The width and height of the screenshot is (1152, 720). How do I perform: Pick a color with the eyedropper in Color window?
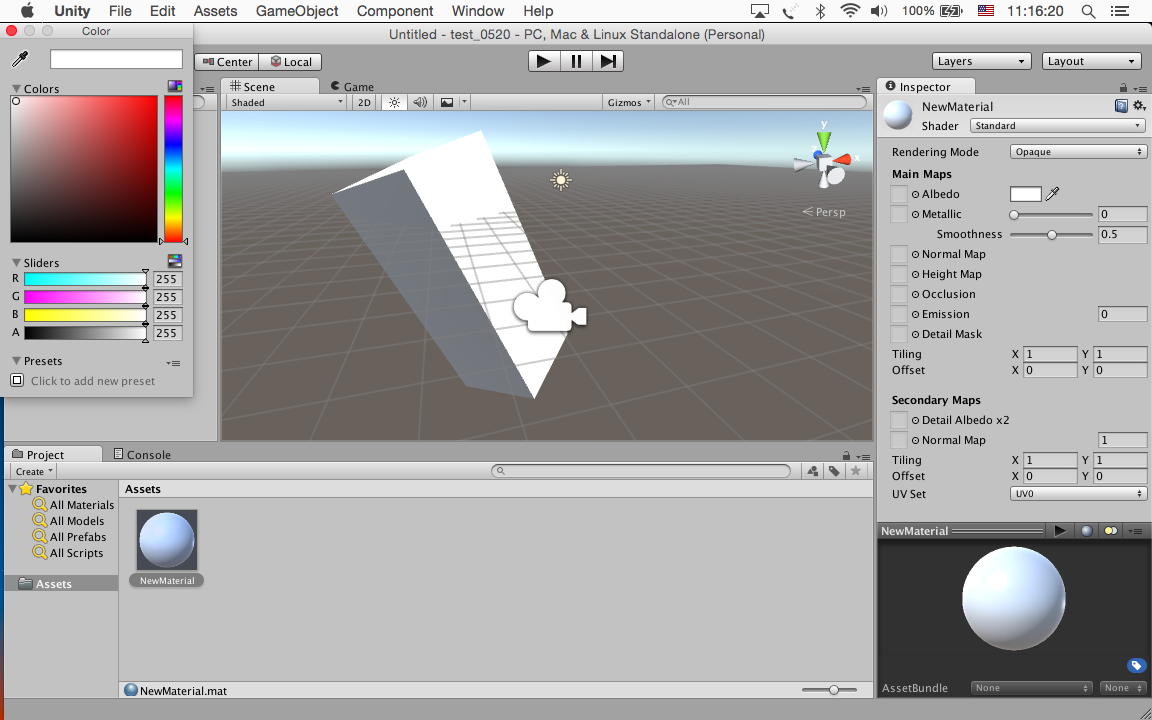19,60
